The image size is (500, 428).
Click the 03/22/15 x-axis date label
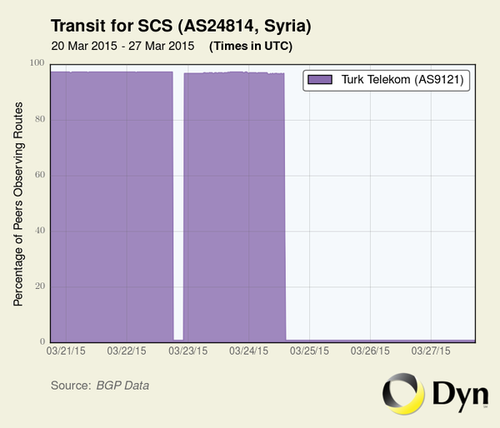coord(127,351)
